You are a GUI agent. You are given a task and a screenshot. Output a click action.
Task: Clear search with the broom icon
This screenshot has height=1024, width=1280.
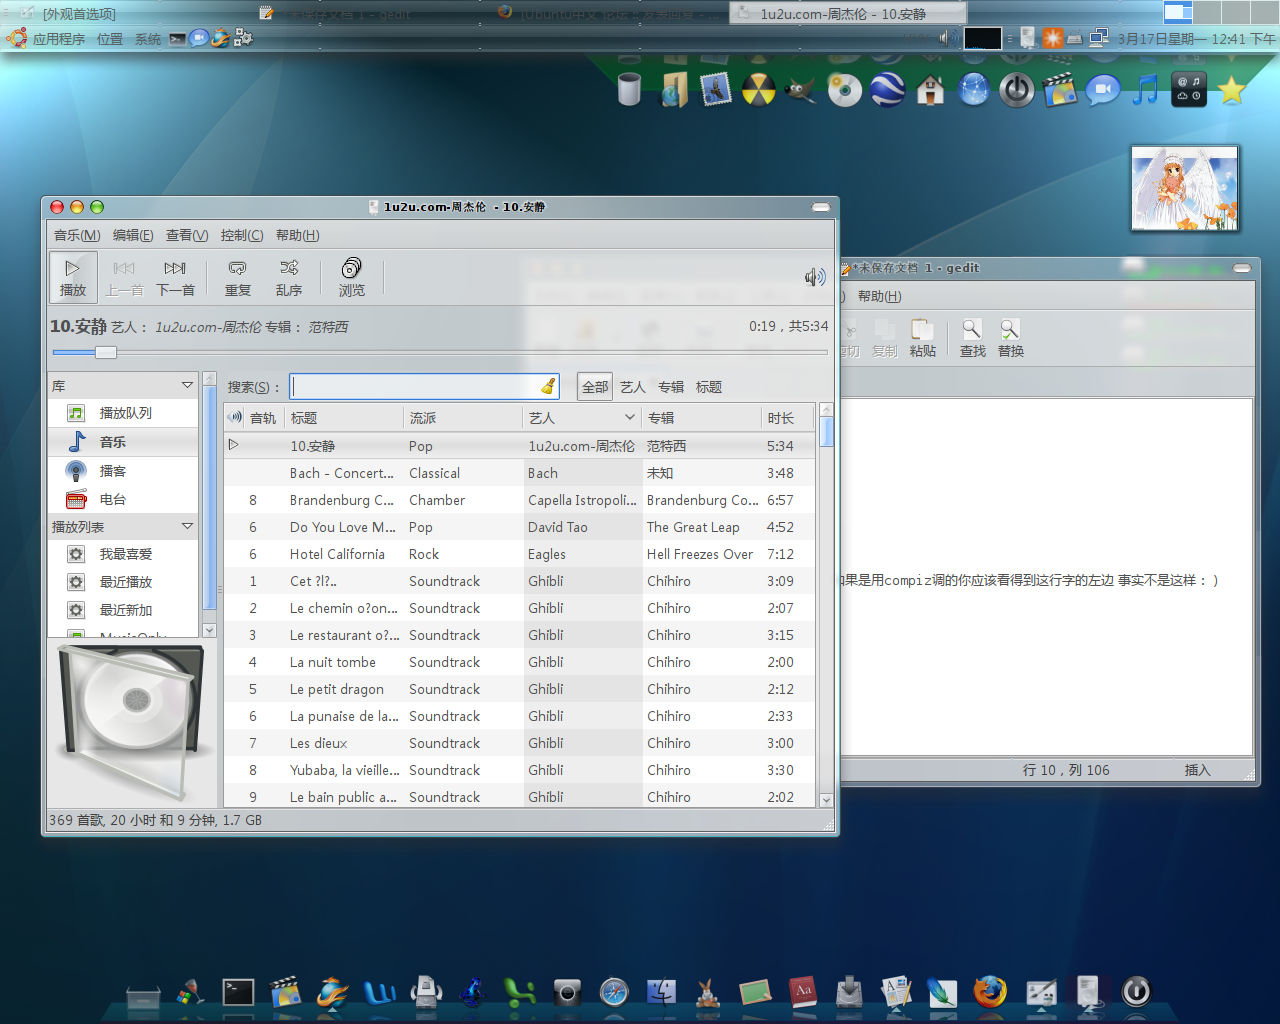tap(548, 386)
